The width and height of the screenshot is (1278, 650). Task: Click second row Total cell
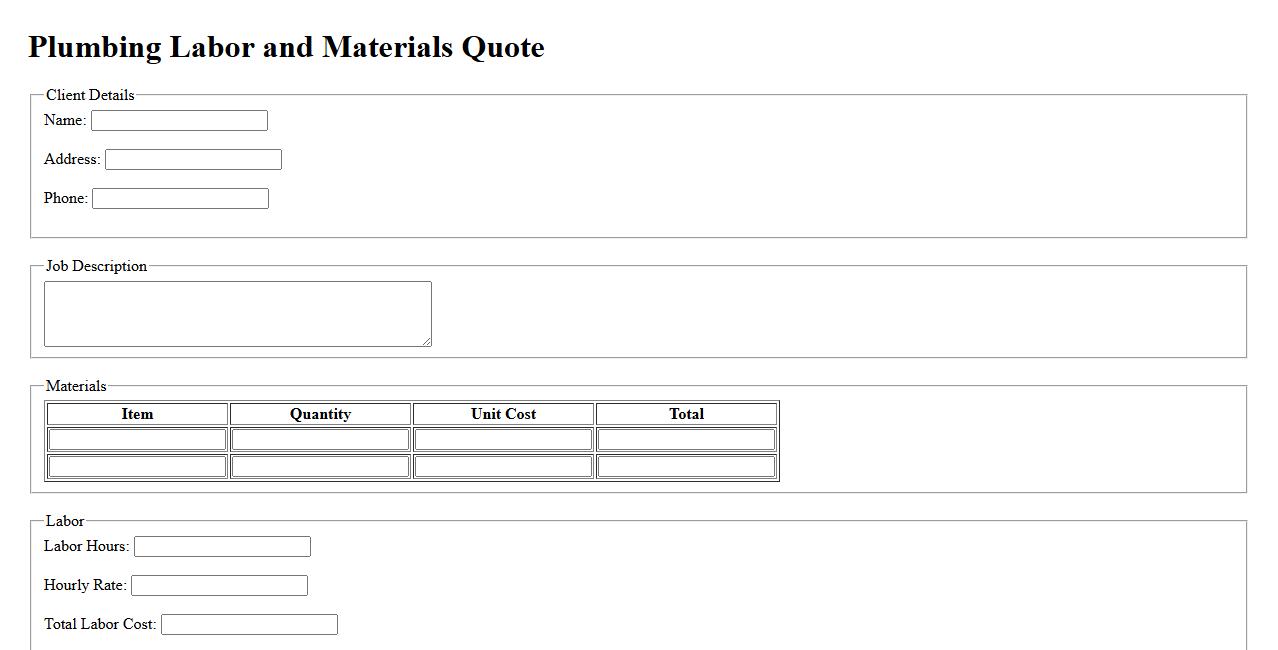point(686,466)
